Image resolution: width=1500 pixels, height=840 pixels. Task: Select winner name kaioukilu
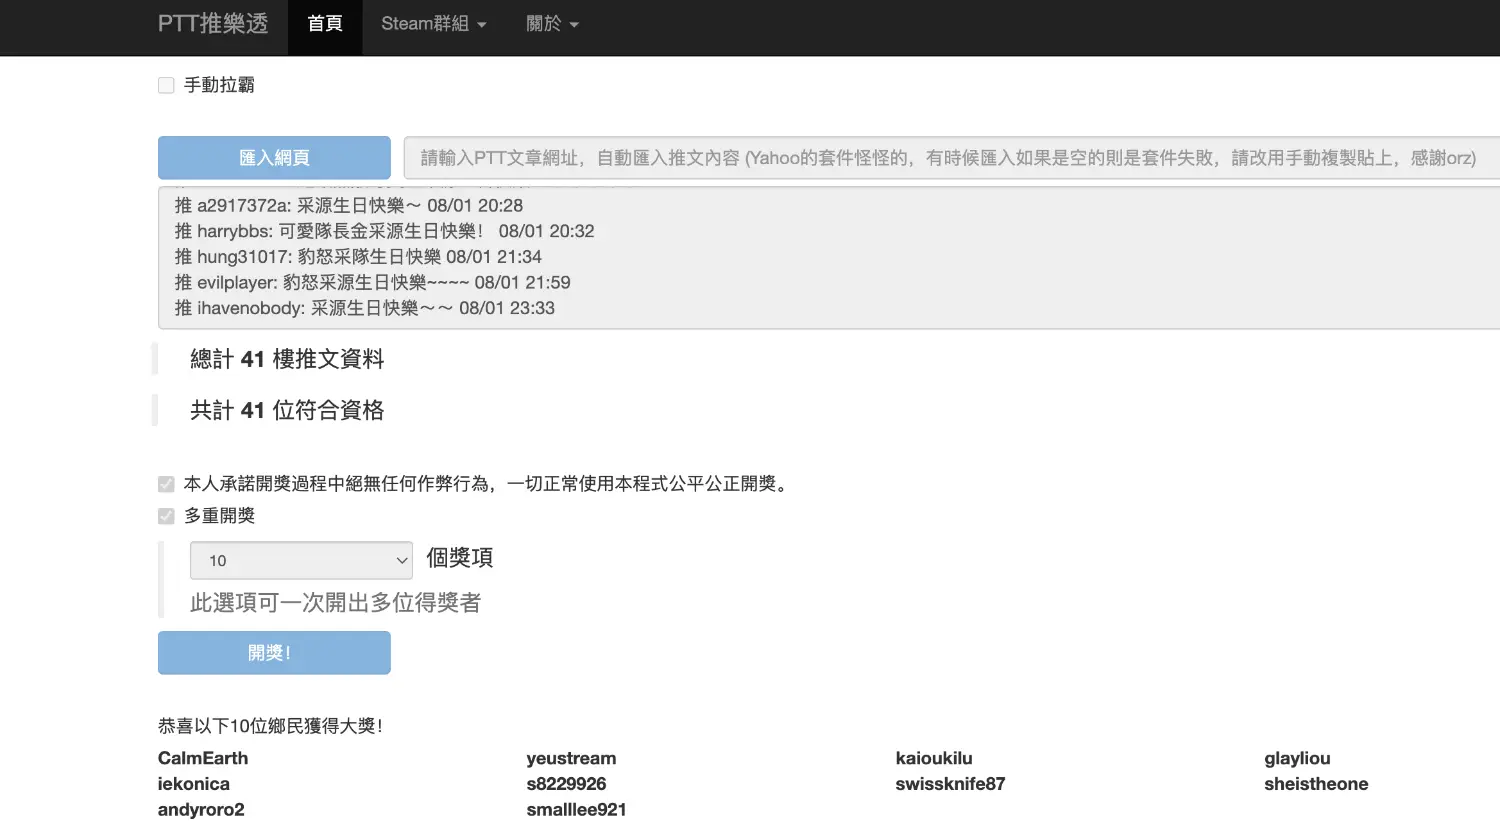(x=934, y=759)
